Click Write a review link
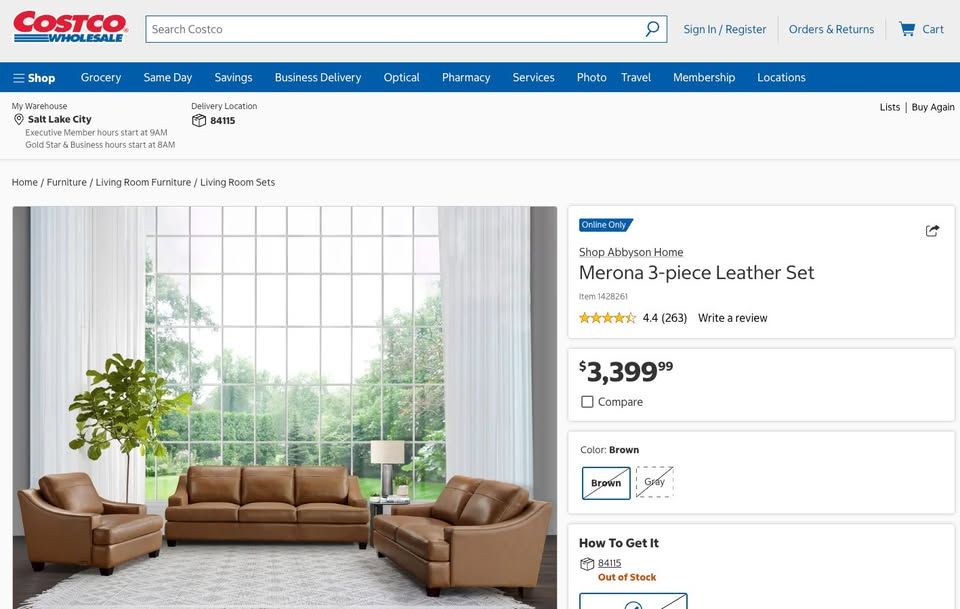The height and width of the screenshot is (609, 960). 732,318
